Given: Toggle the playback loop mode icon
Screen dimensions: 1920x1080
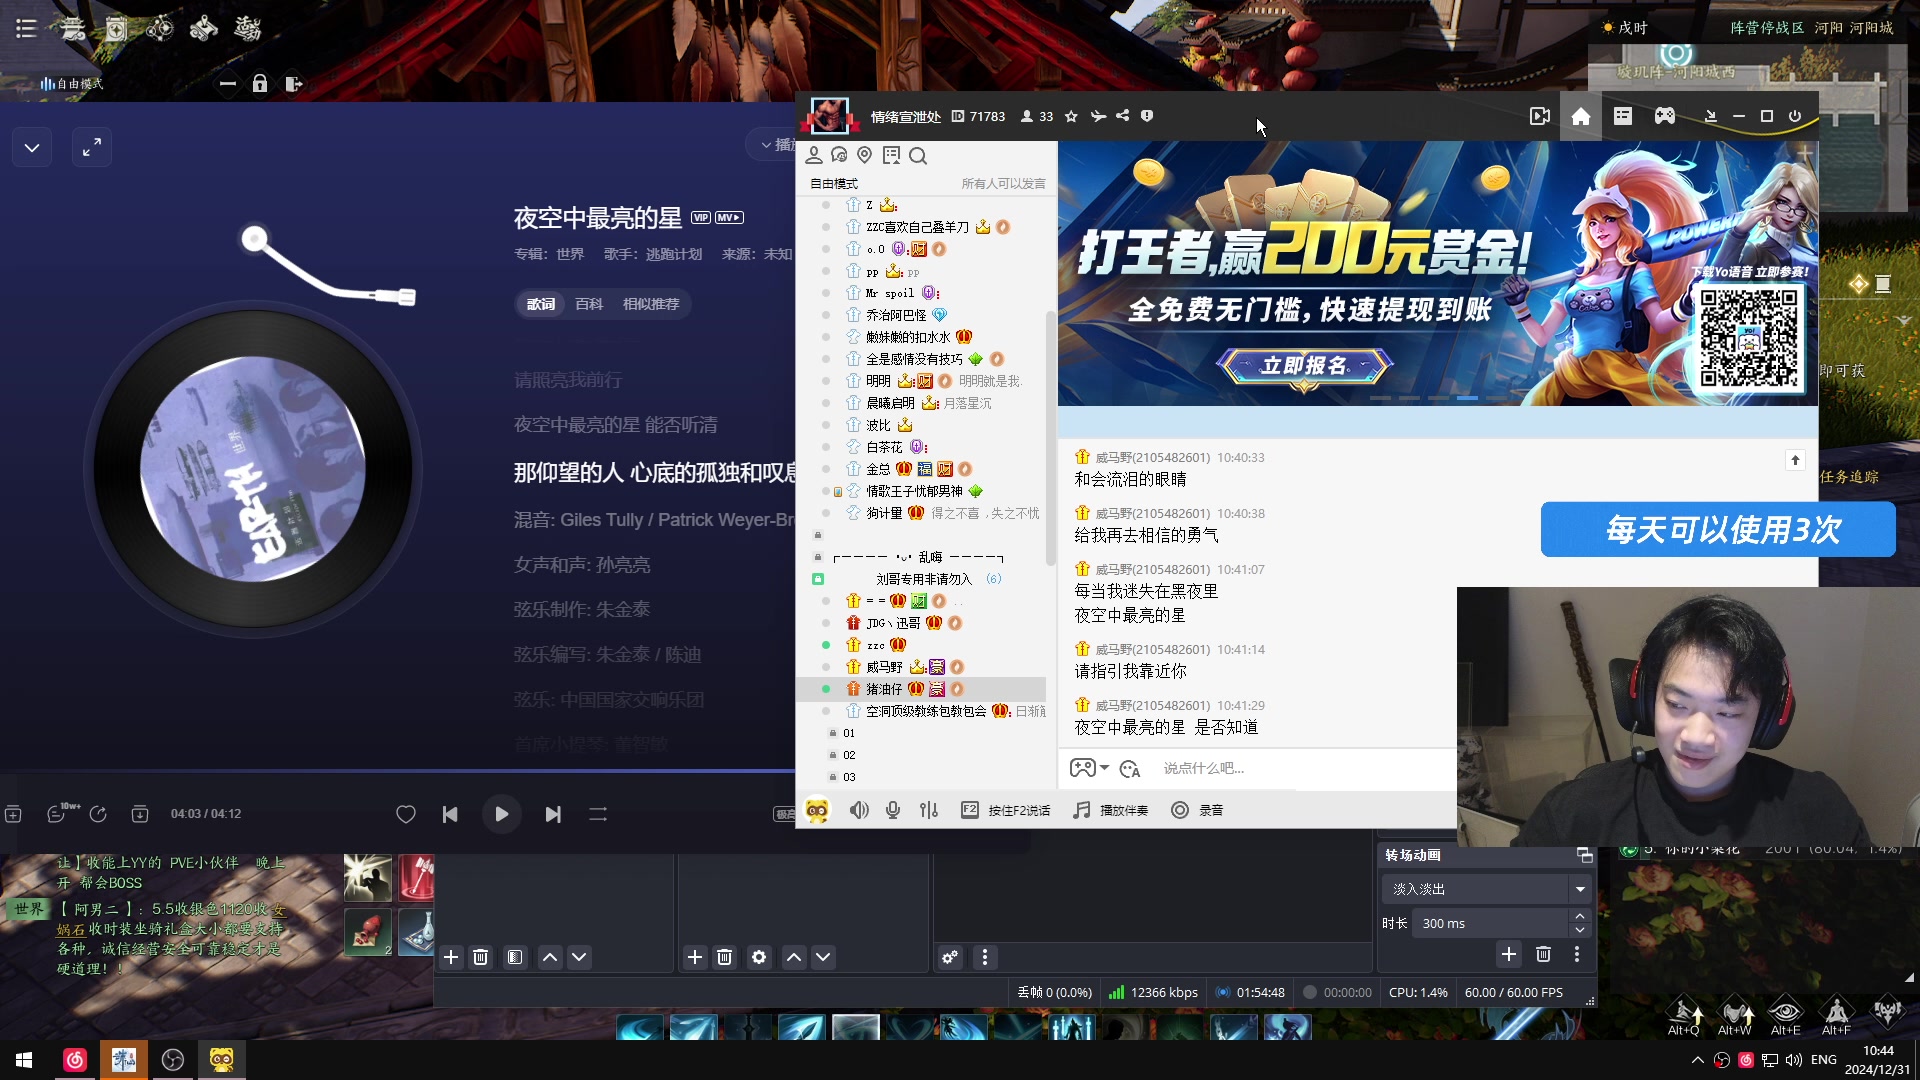Looking at the screenshot, I should pos(598,815).
